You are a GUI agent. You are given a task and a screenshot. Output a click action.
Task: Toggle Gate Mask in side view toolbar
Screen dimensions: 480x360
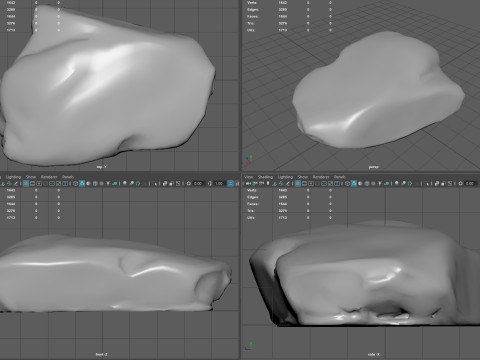(317, 183)
